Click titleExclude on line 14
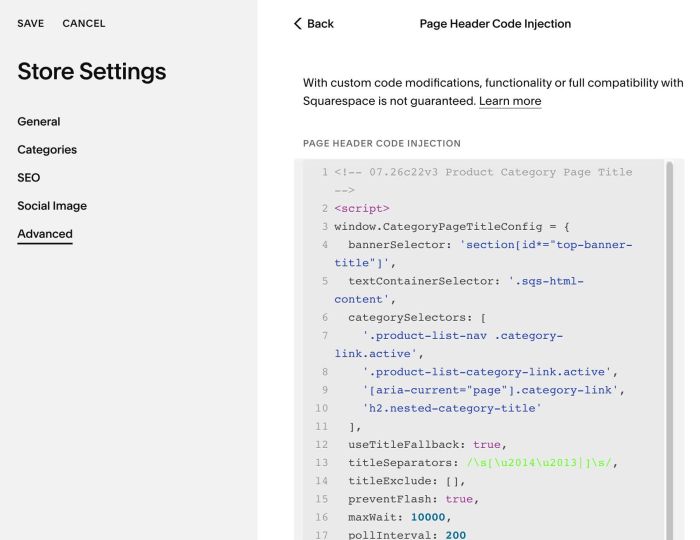Screen dimensions: 700x540 pyautogui.click(x=393, y=481)
